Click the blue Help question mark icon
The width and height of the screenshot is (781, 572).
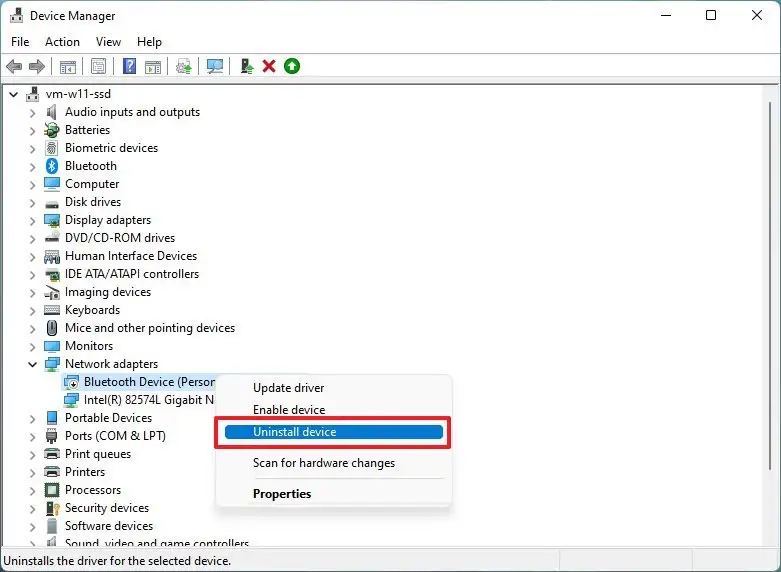pos(129,66)
